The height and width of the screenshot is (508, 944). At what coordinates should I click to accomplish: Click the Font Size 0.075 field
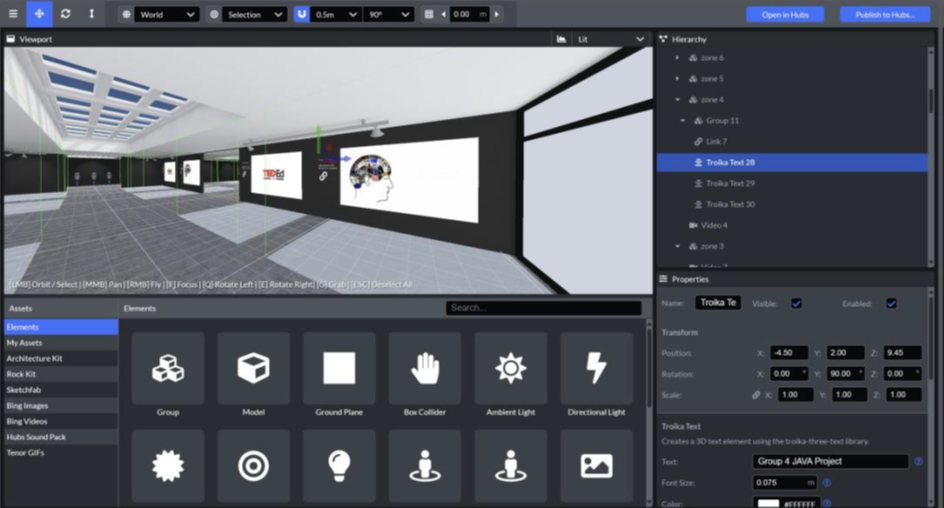784,483
